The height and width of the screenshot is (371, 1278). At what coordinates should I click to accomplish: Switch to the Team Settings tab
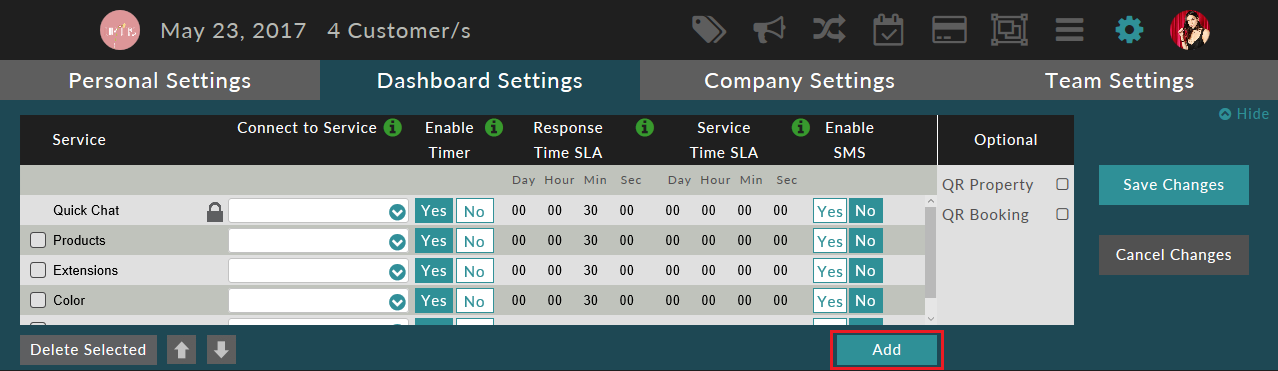[x=1119, y=80]
